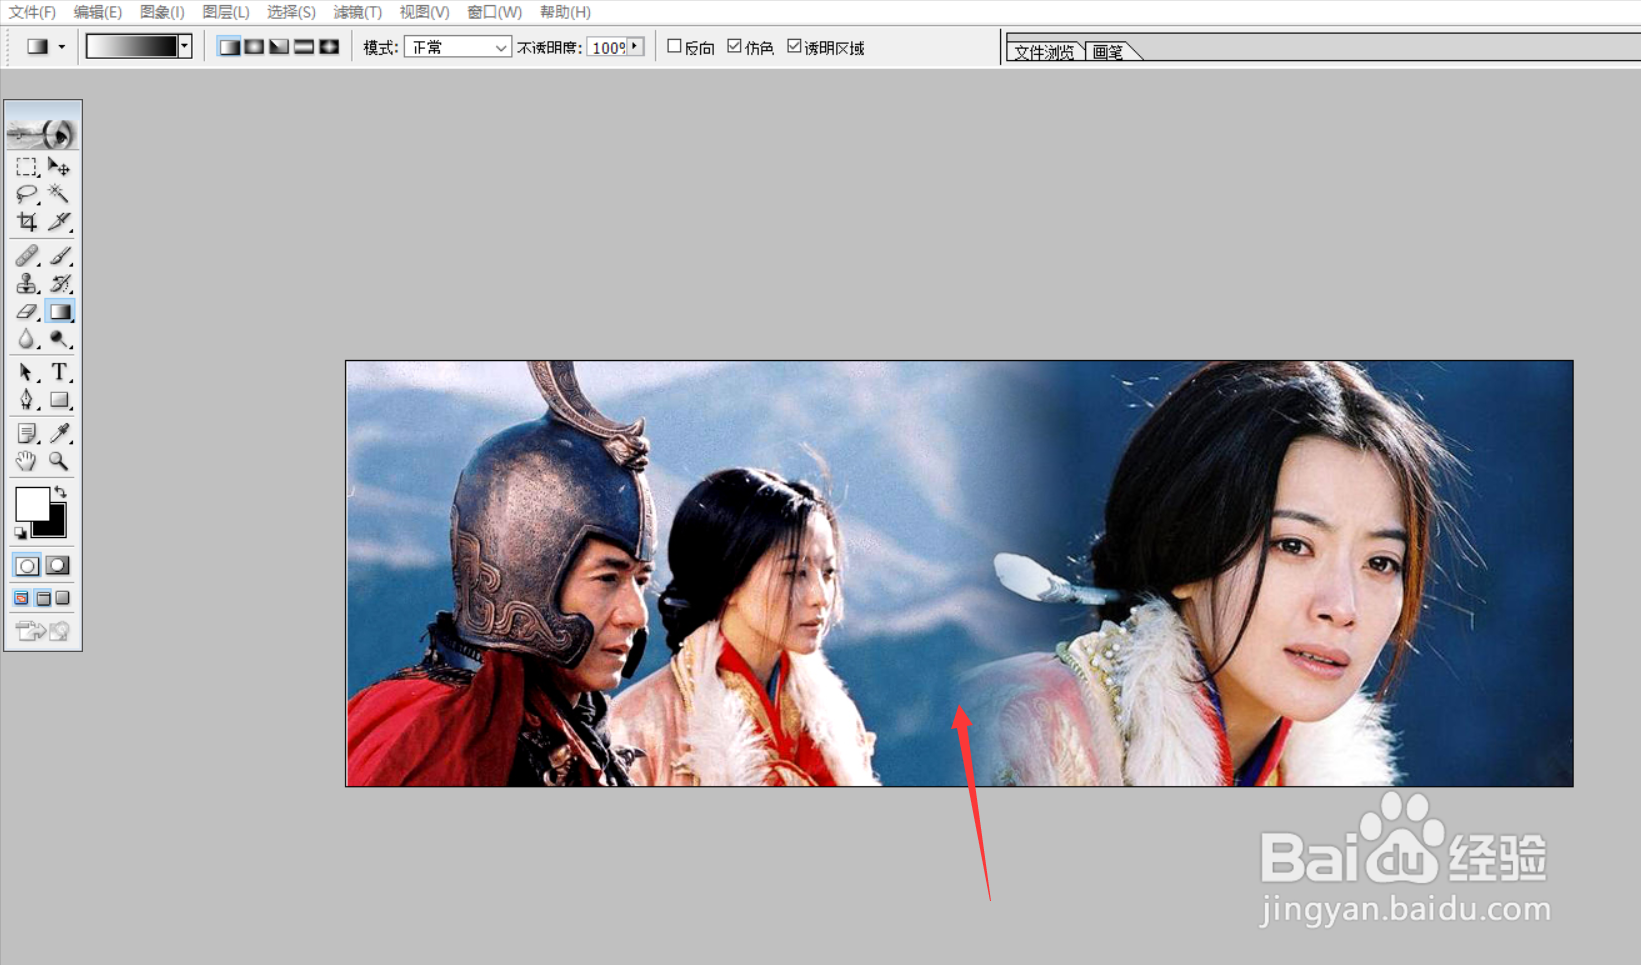Switch to the 文件浏览 tab
This screenshot has height=965, width=1641.
pyautogui.click(x=1044, y=52)
